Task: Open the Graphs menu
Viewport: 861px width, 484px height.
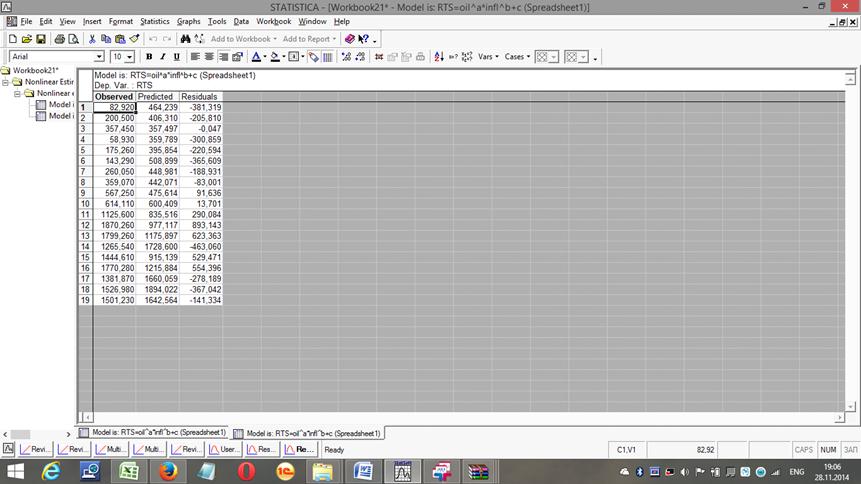Action: (x=188, y=21)
